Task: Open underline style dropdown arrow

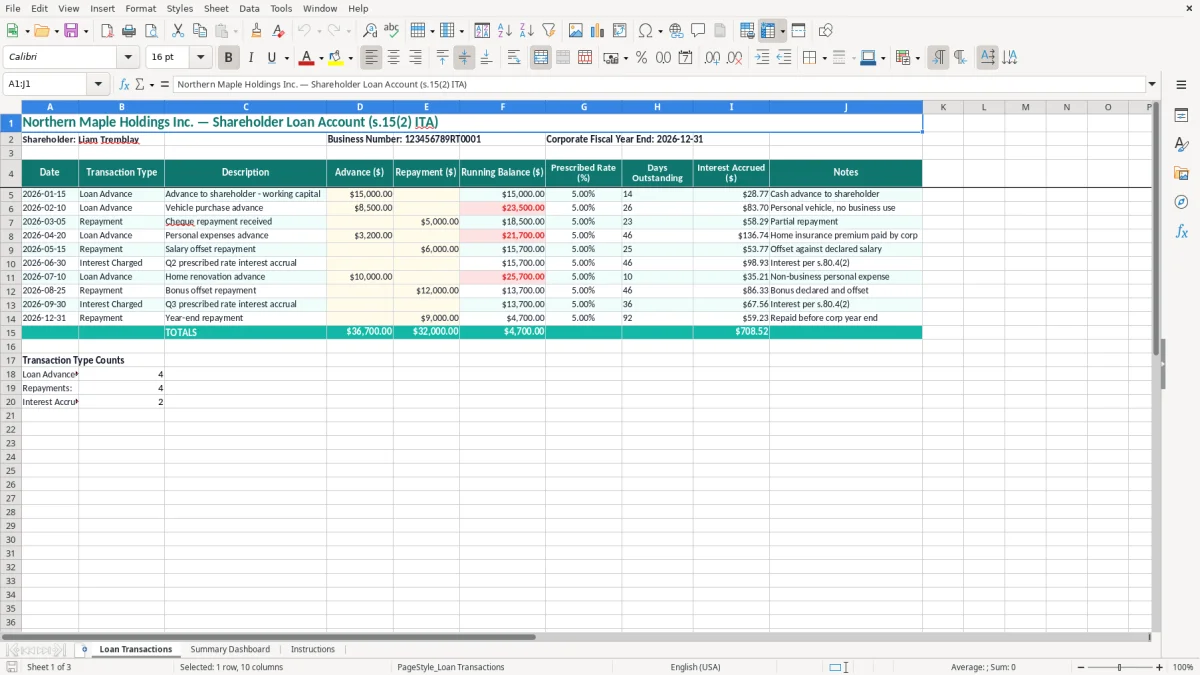Action: [286, 58]
